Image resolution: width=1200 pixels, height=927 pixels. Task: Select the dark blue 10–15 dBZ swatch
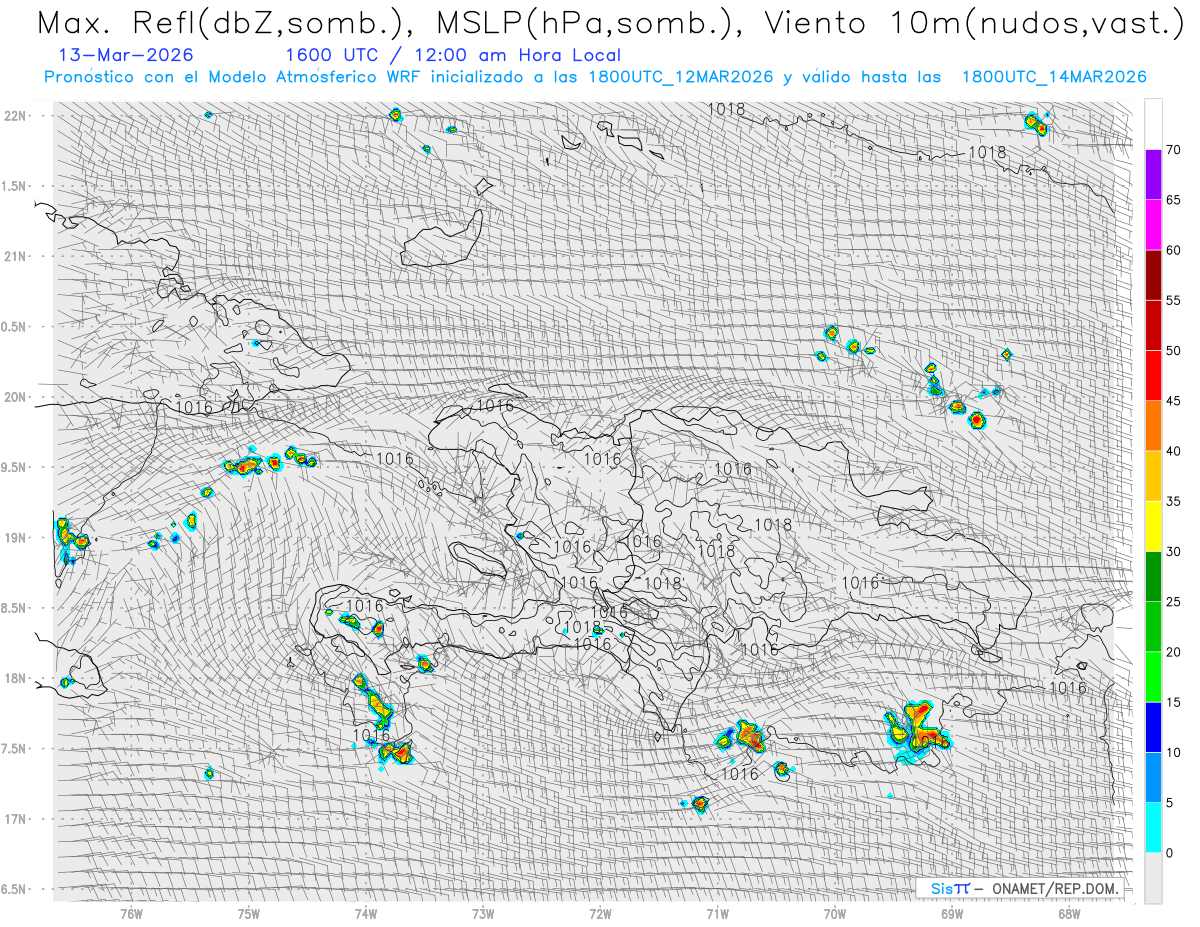tap(1153, 727)
